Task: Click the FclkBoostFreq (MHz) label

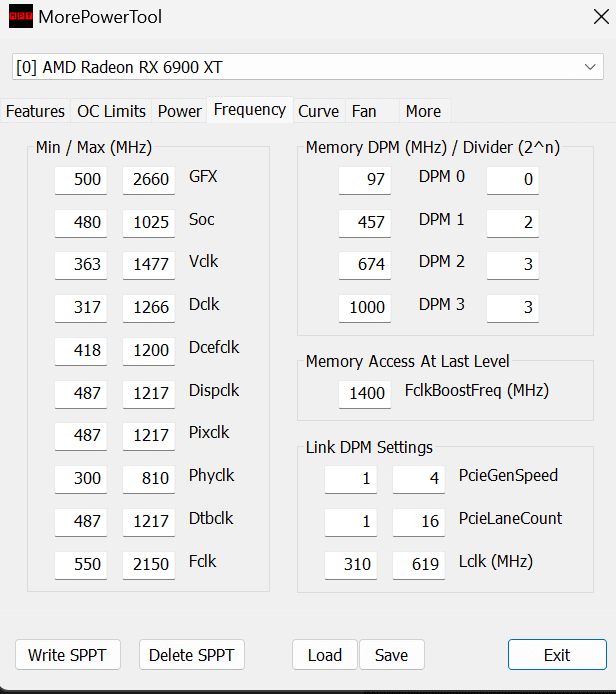Action: (477, 390)
